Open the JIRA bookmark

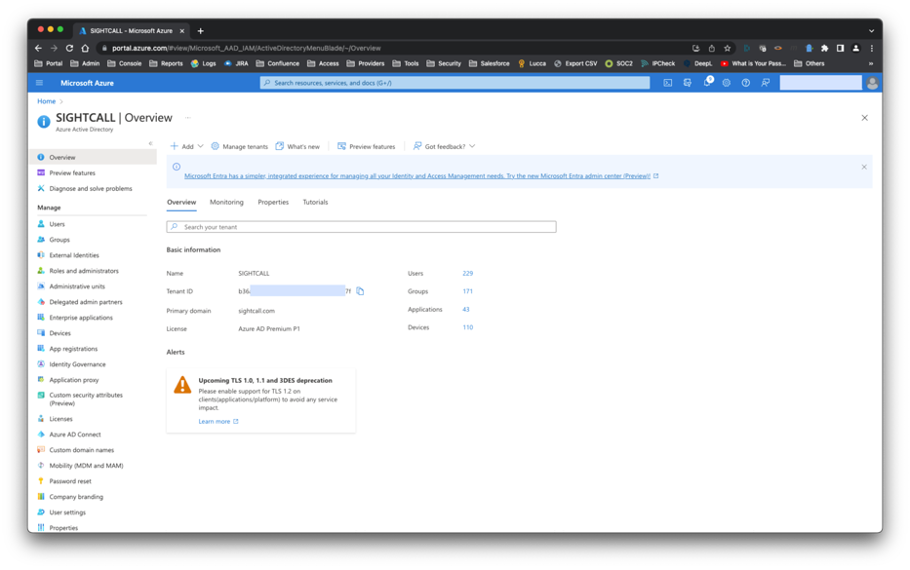tap(236, 64)
